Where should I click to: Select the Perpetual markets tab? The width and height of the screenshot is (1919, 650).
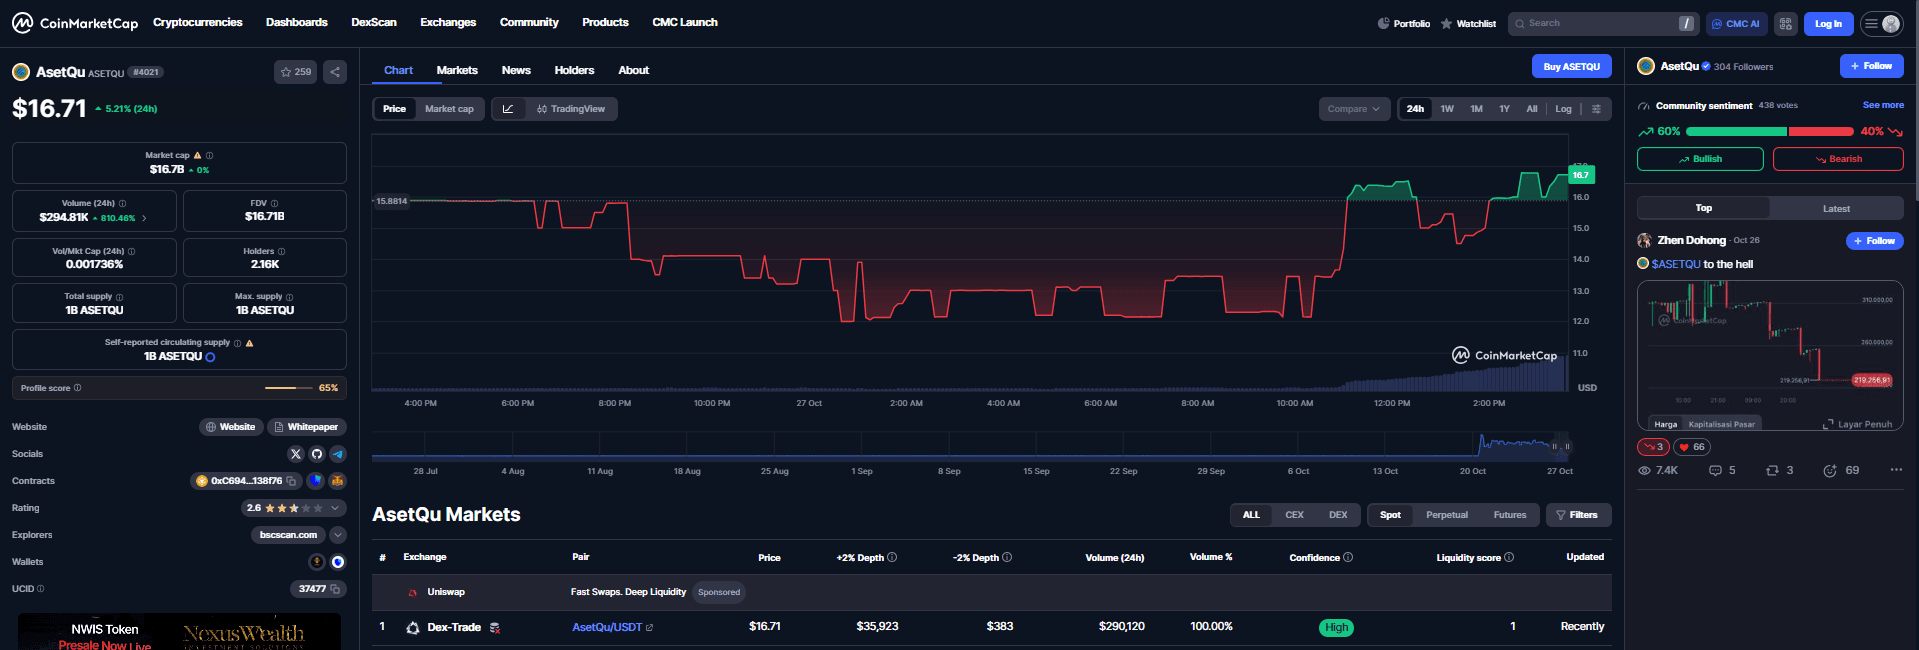point(1447,515)
